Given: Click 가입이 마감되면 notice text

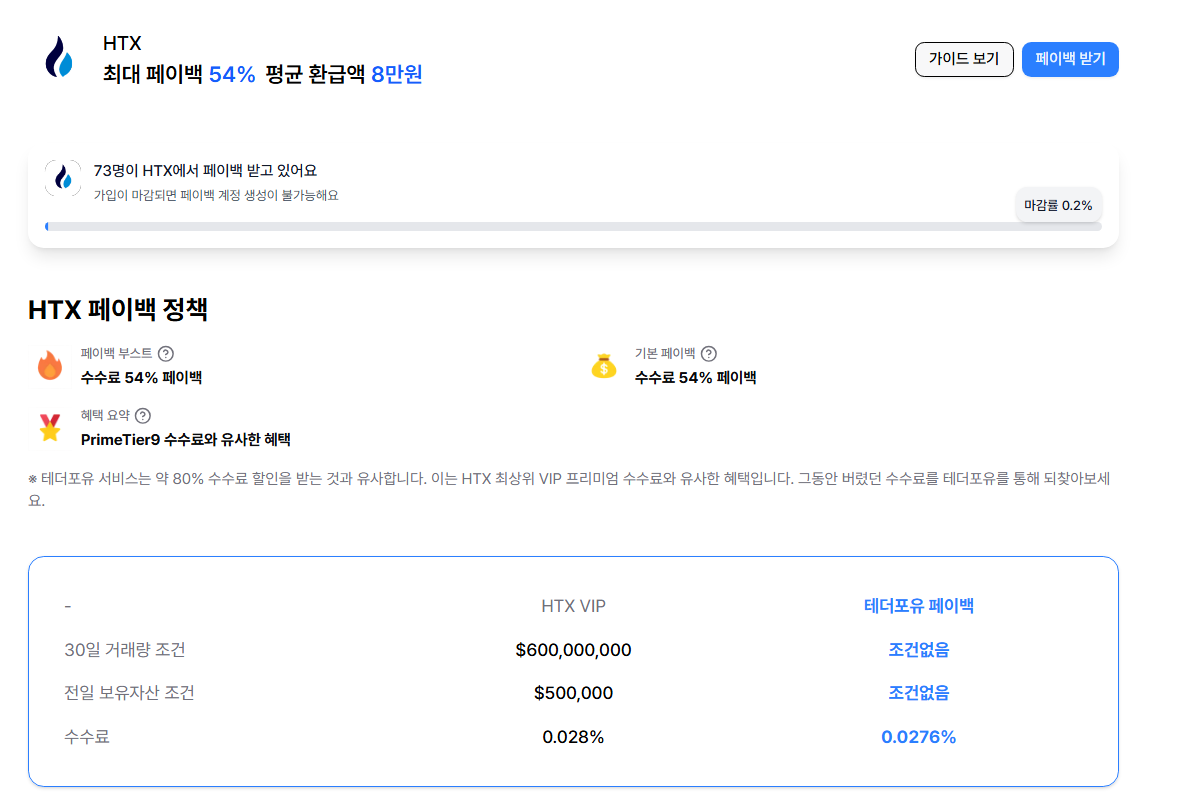Looking at the screenshot, I should pos(216,196).
